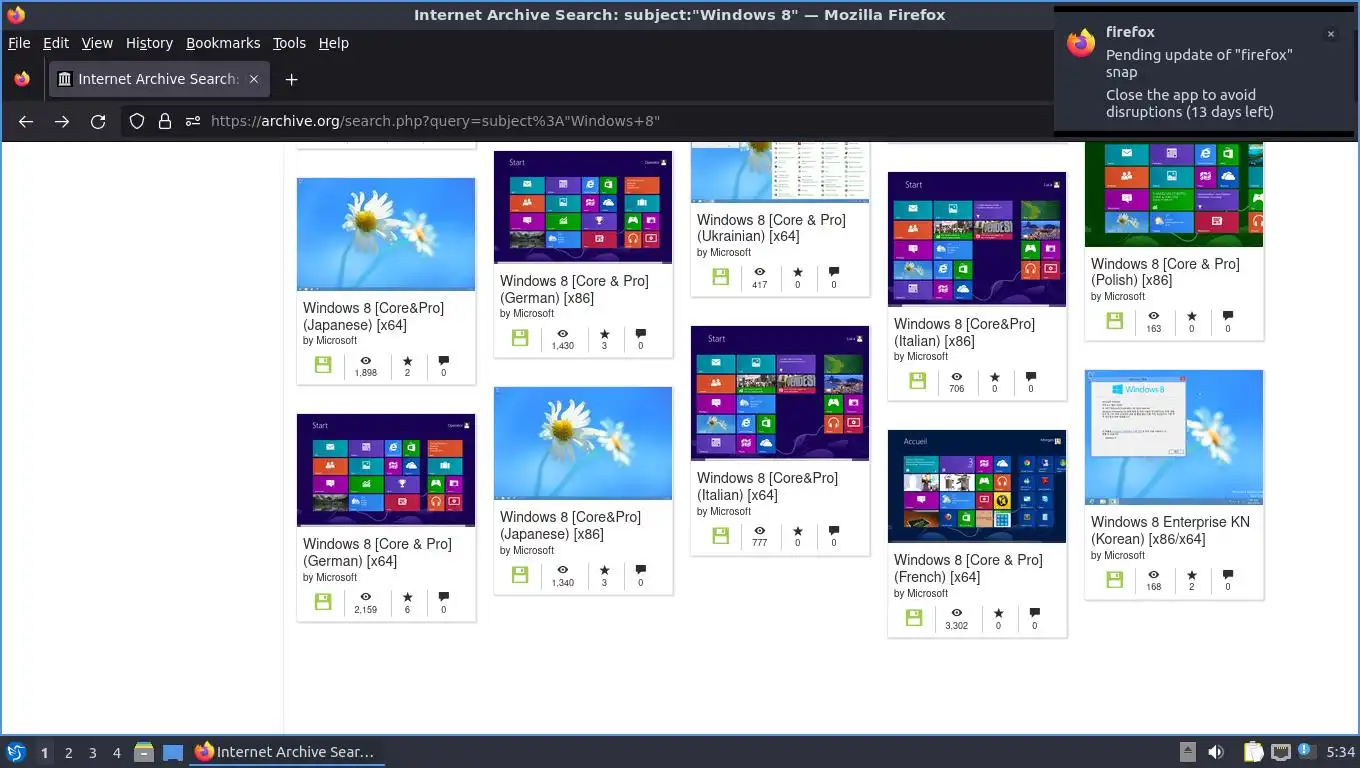Screen dimensions: 1360x768
Task: Close the Internet Archive Search tab
Action: tap(254, 79)
